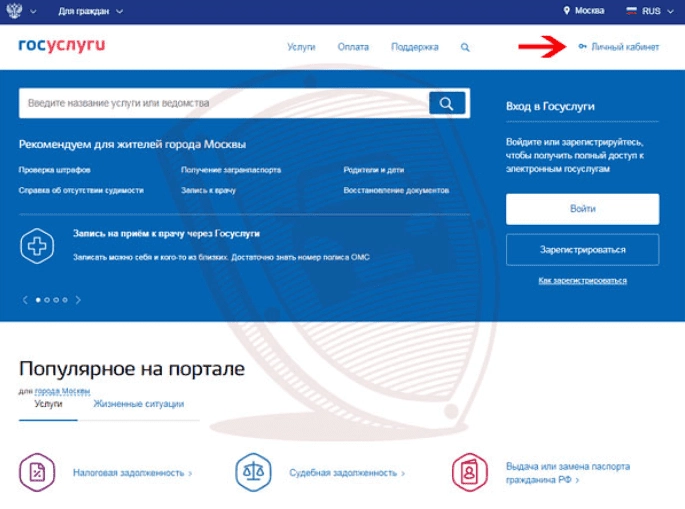Screen dimensions: 685x509
Task: Open 'Судебная задолженность' service link
Action: 347,473
